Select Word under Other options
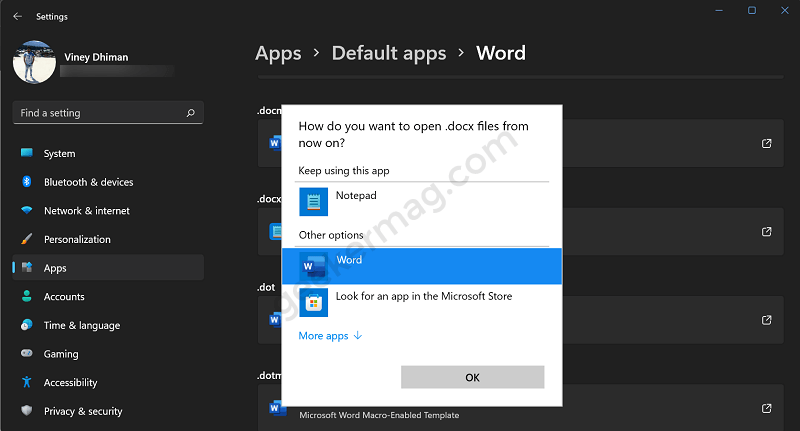 (422, 266)
